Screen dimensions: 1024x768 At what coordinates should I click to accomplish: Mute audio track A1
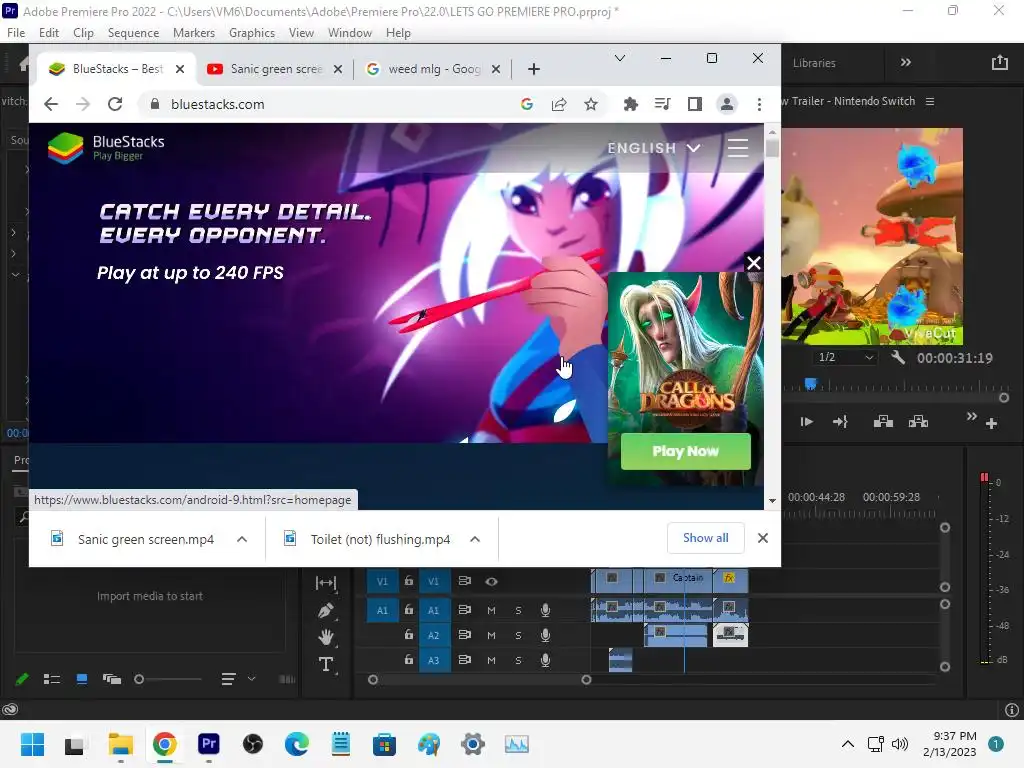point(491,611)
